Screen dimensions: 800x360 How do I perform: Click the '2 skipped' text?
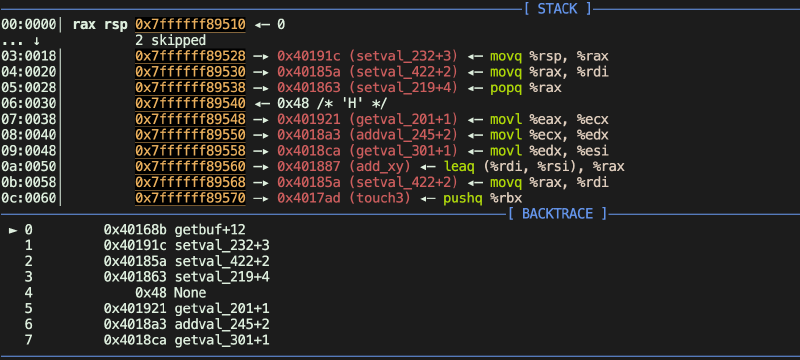click(x=170, y=40)
